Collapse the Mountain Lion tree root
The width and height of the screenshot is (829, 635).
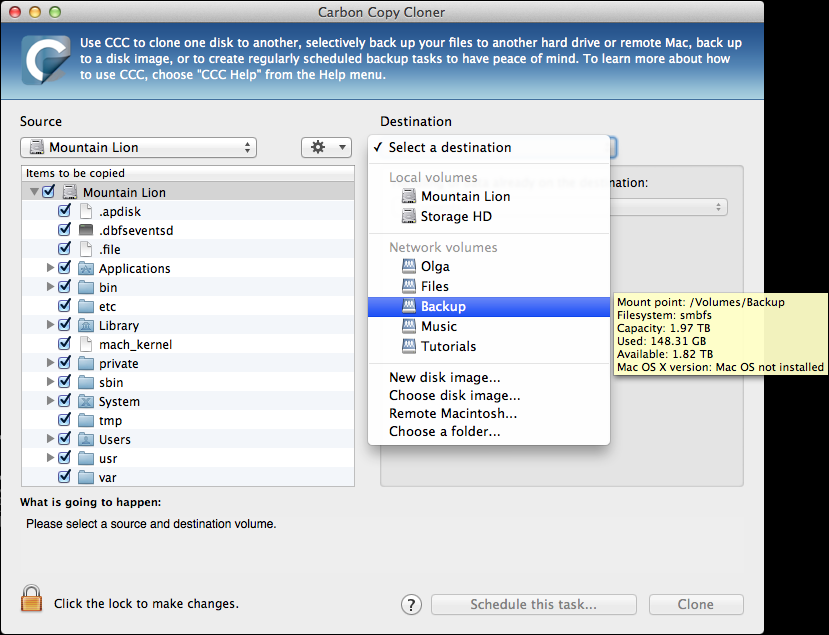[34, 192]
